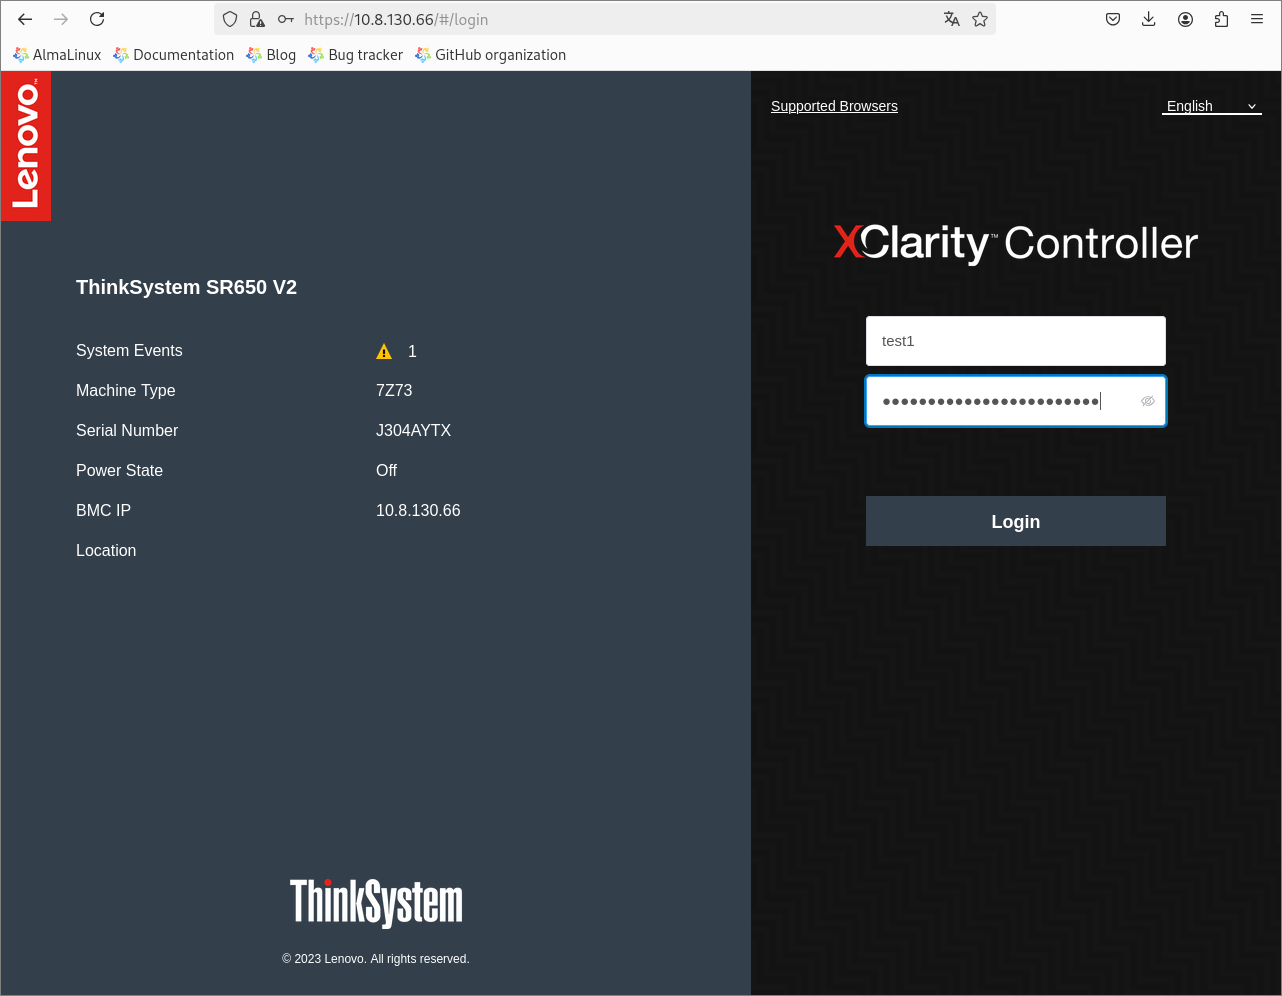The height and width of the screenshot is (996, 1282).
Task: Go forward one page in the browser
Action: [x=61, y=19]
